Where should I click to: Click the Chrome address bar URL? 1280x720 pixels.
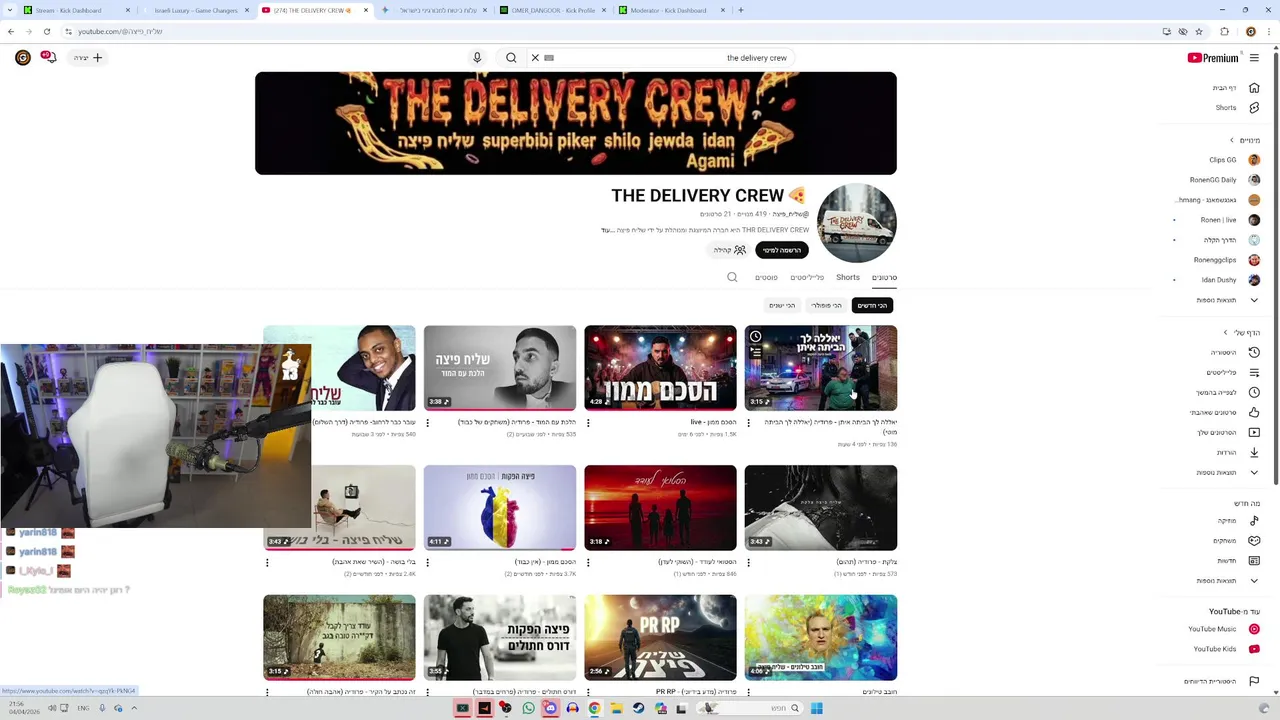click(120, 31)
